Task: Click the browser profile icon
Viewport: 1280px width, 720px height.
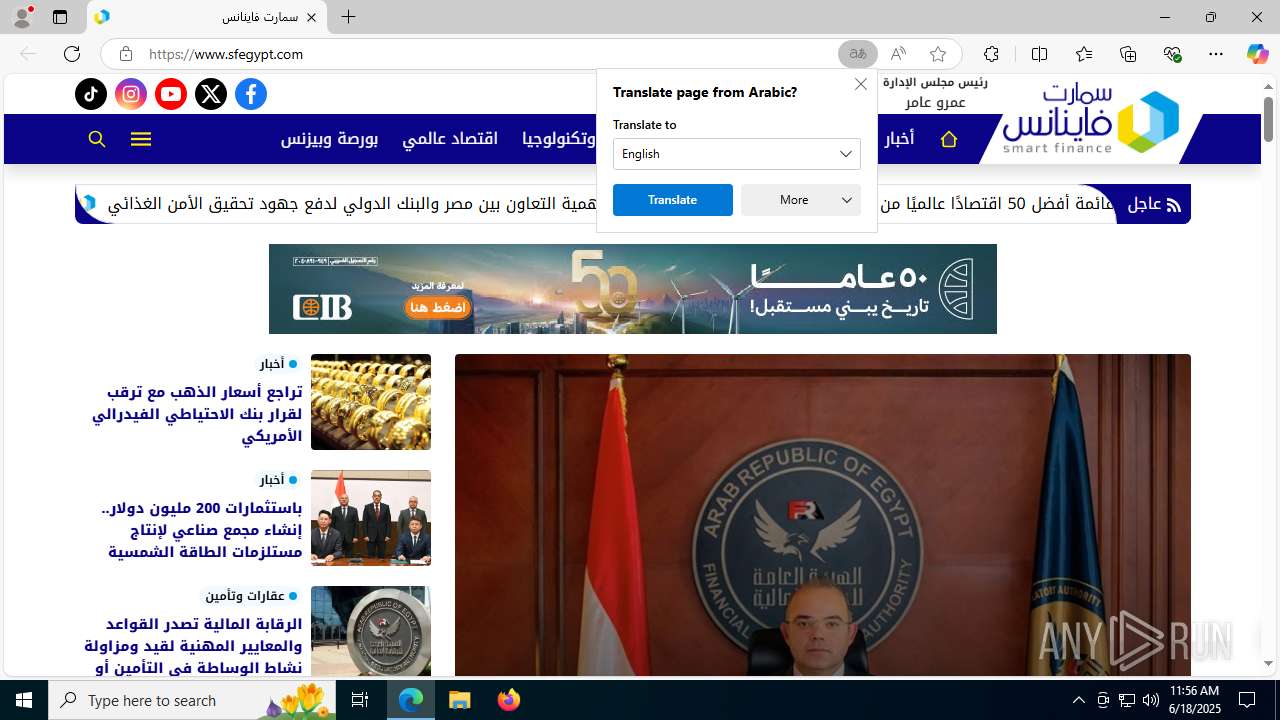Action: (x=22, y=17)
